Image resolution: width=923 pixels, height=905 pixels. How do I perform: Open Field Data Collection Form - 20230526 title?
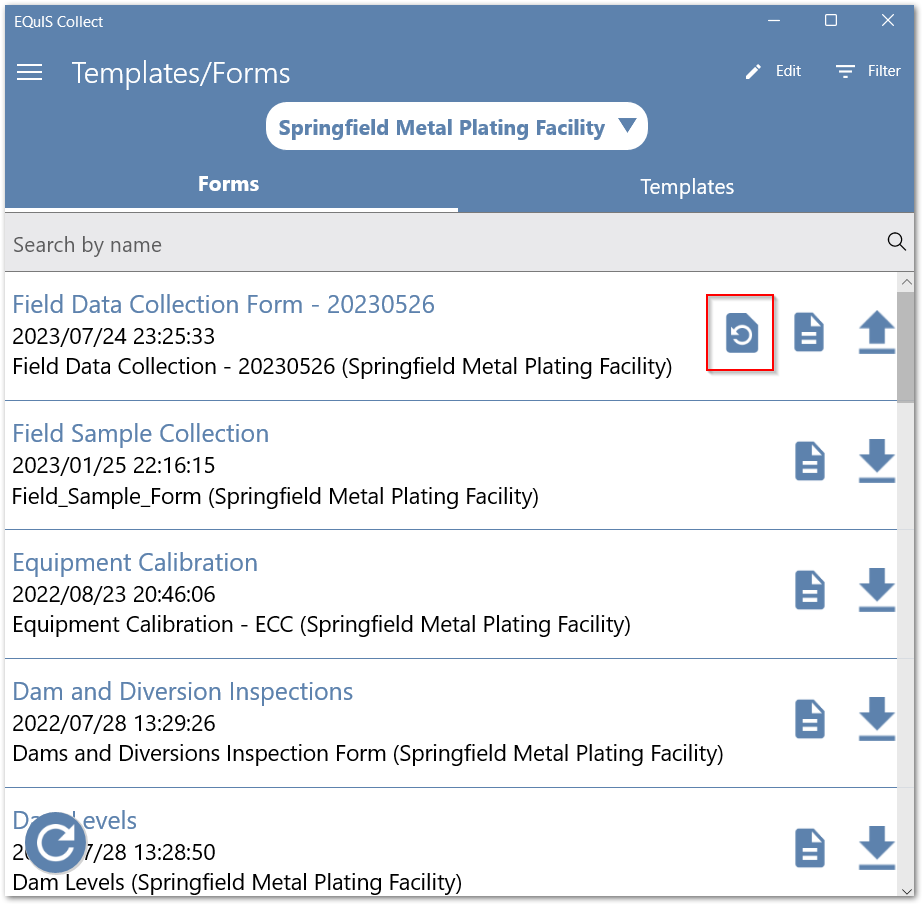pos(223,304)
